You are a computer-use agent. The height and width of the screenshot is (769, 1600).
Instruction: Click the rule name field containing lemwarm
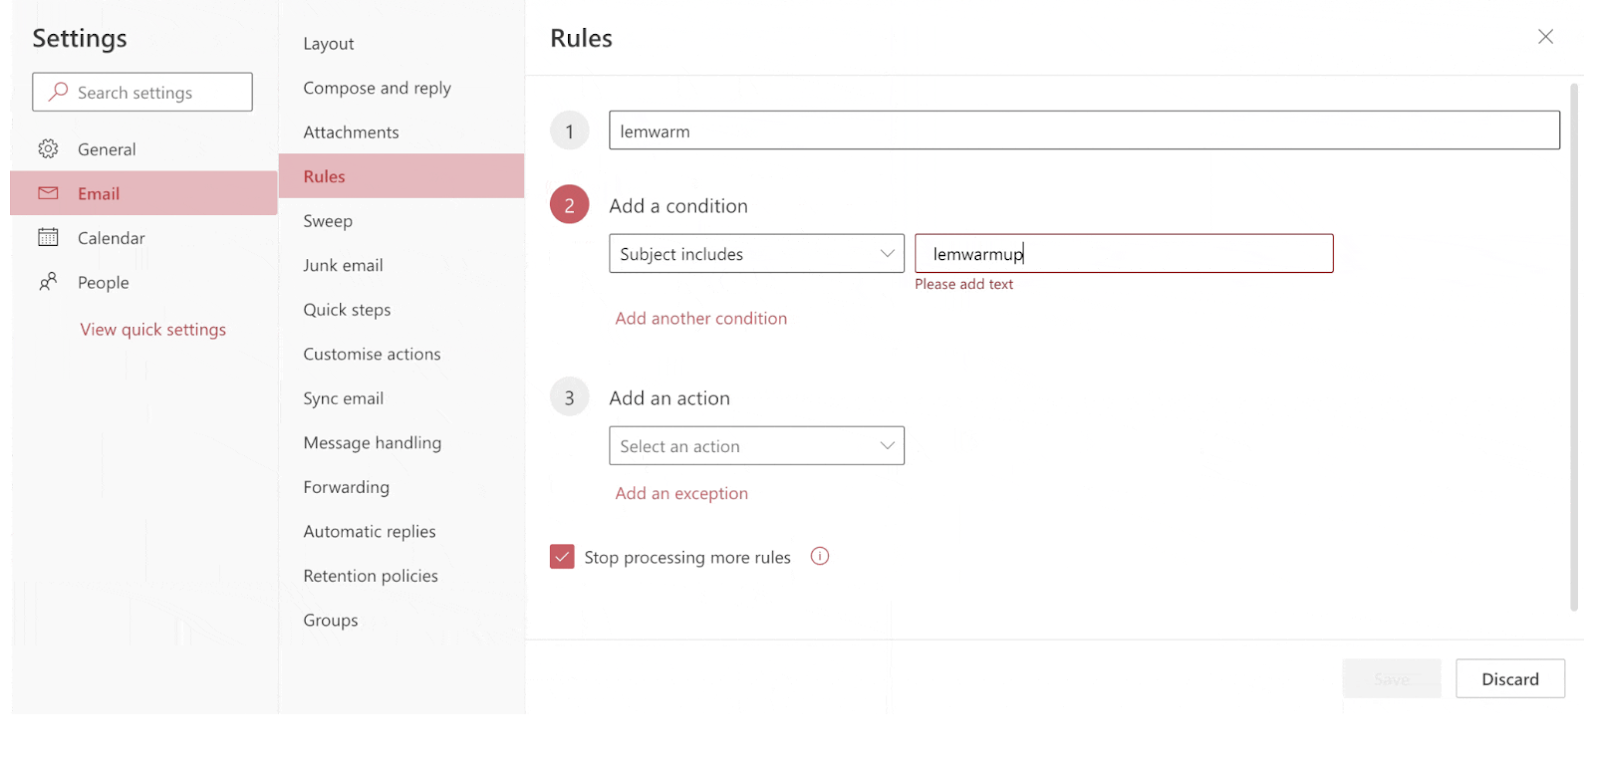1083,131
